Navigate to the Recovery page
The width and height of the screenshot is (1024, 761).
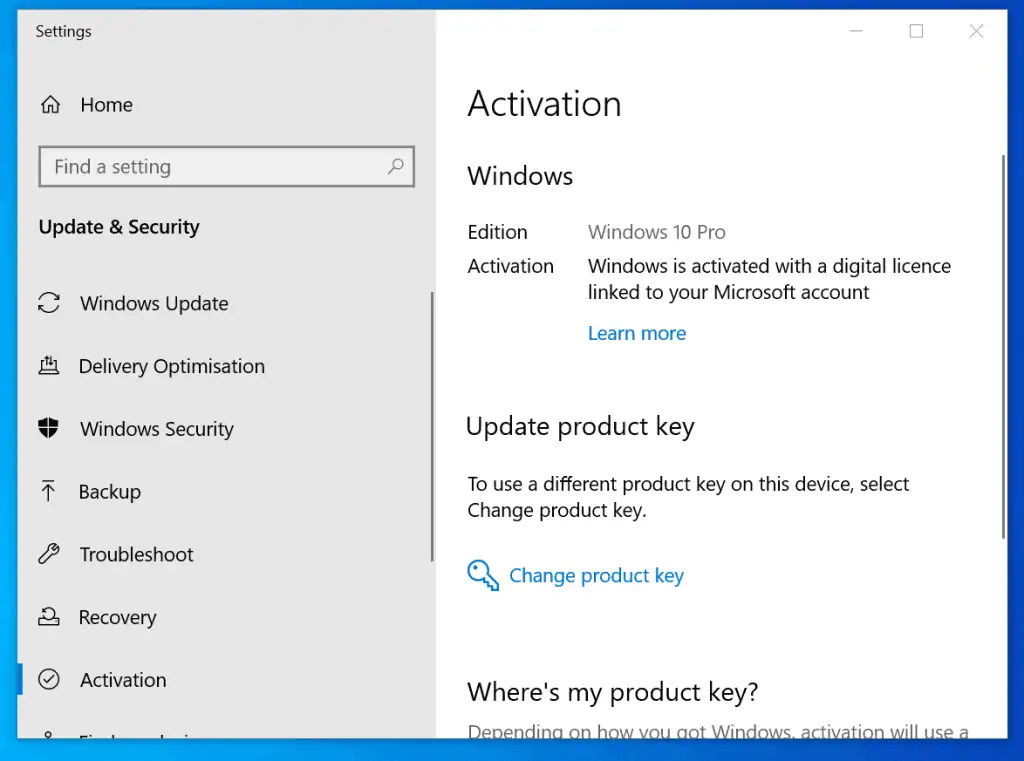[118, 617]
